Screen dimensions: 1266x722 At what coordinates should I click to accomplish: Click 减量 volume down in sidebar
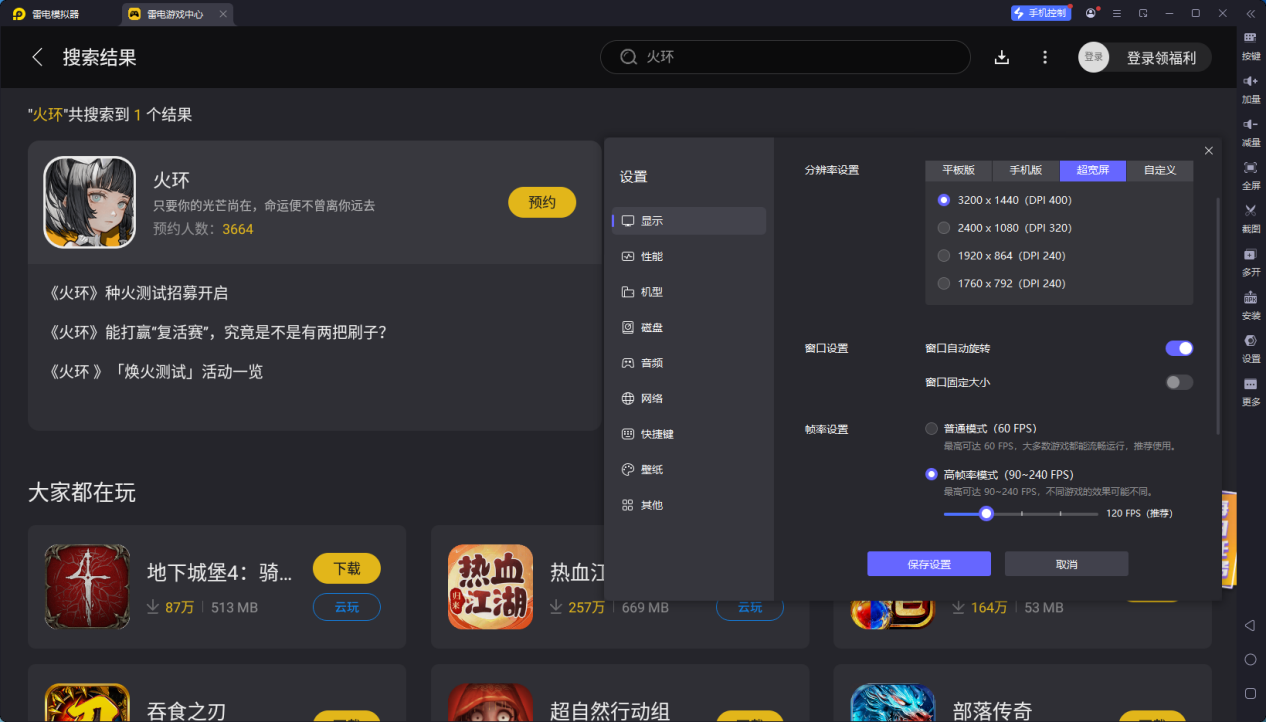point(1251,132)
